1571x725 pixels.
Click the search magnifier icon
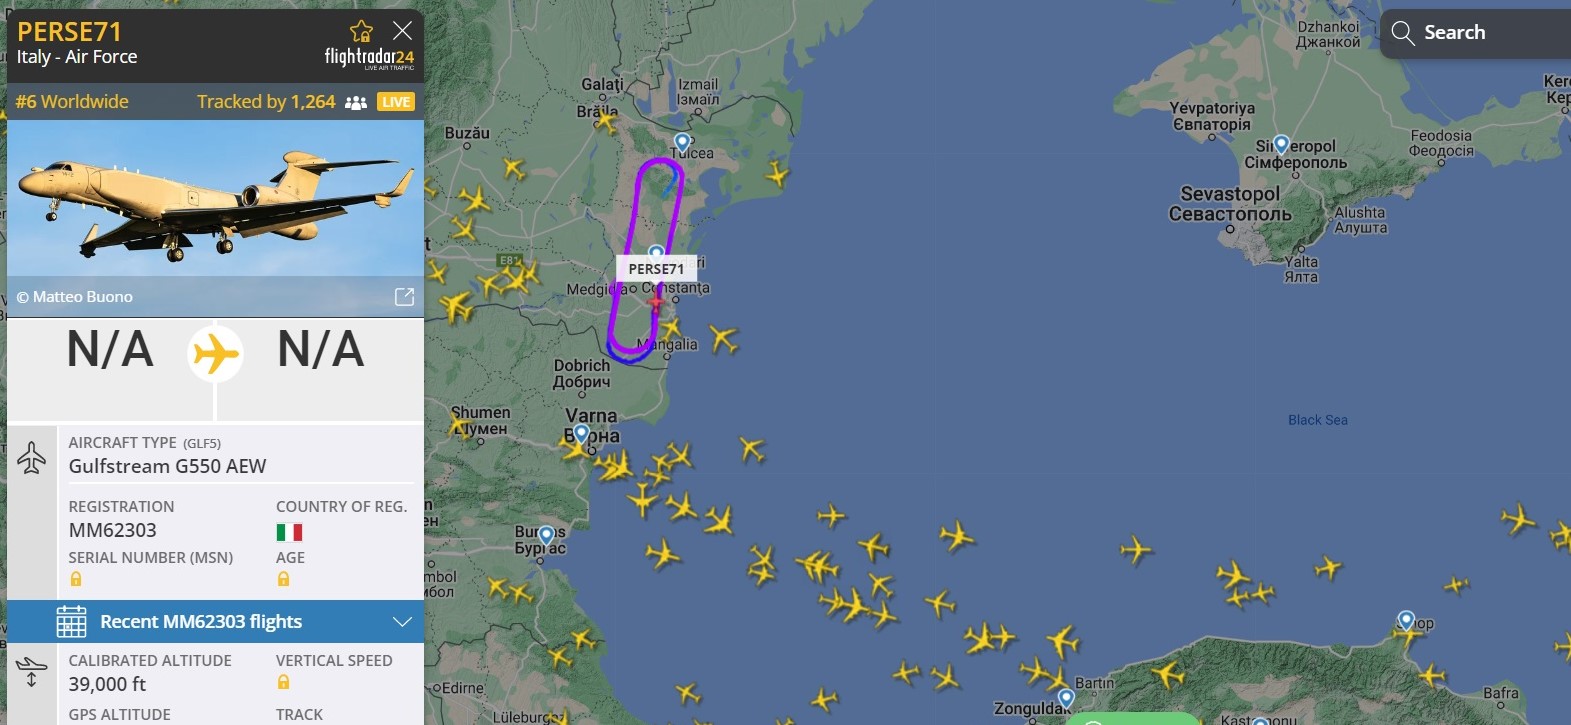click(x=1403, y=33)
